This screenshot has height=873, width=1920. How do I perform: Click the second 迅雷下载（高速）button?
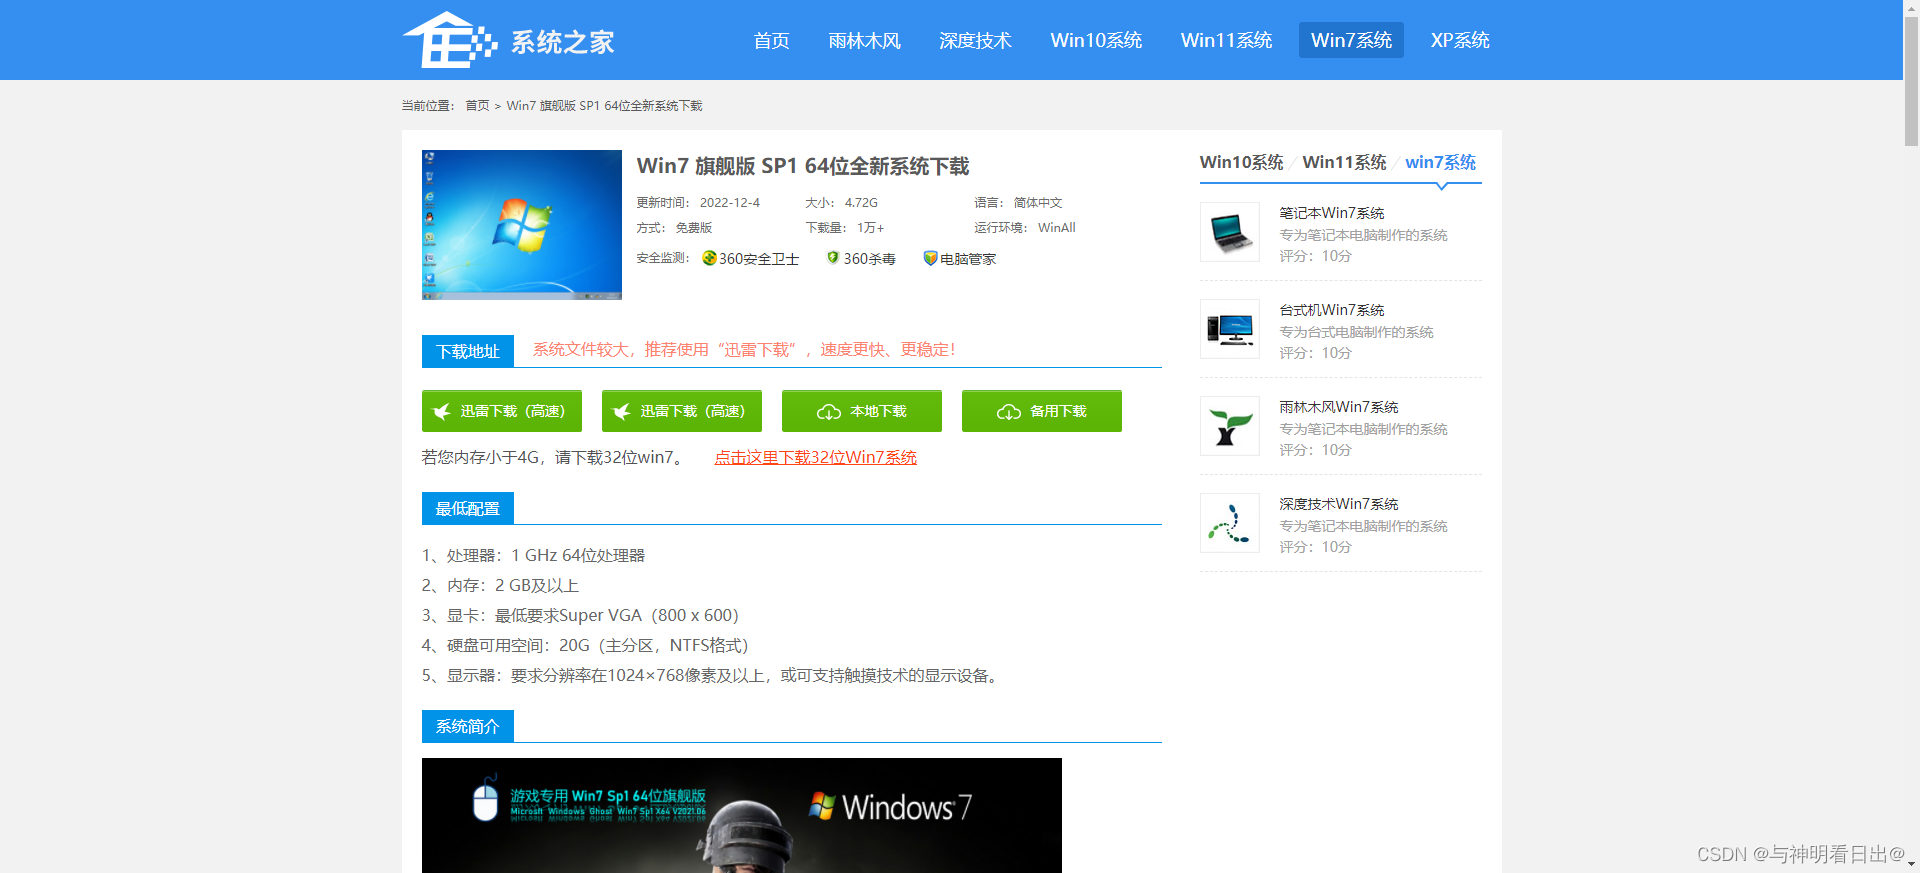[x=682, y=411]
